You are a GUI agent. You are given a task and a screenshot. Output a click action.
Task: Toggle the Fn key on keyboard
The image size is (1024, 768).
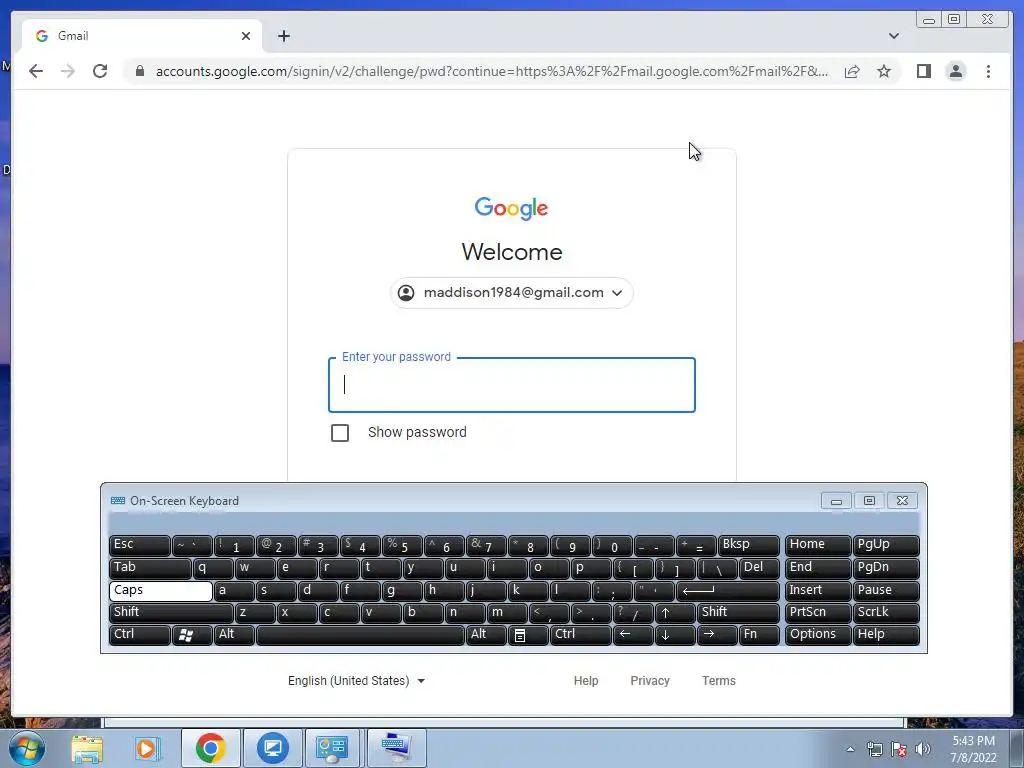759,635
